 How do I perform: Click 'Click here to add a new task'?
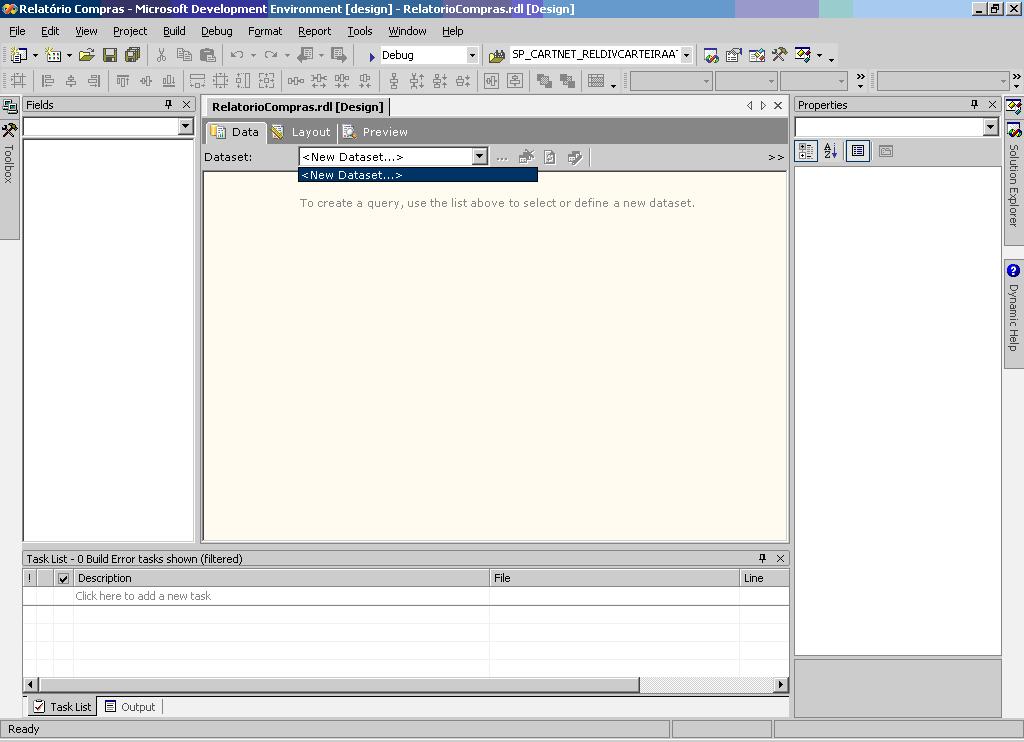[143, 596]
